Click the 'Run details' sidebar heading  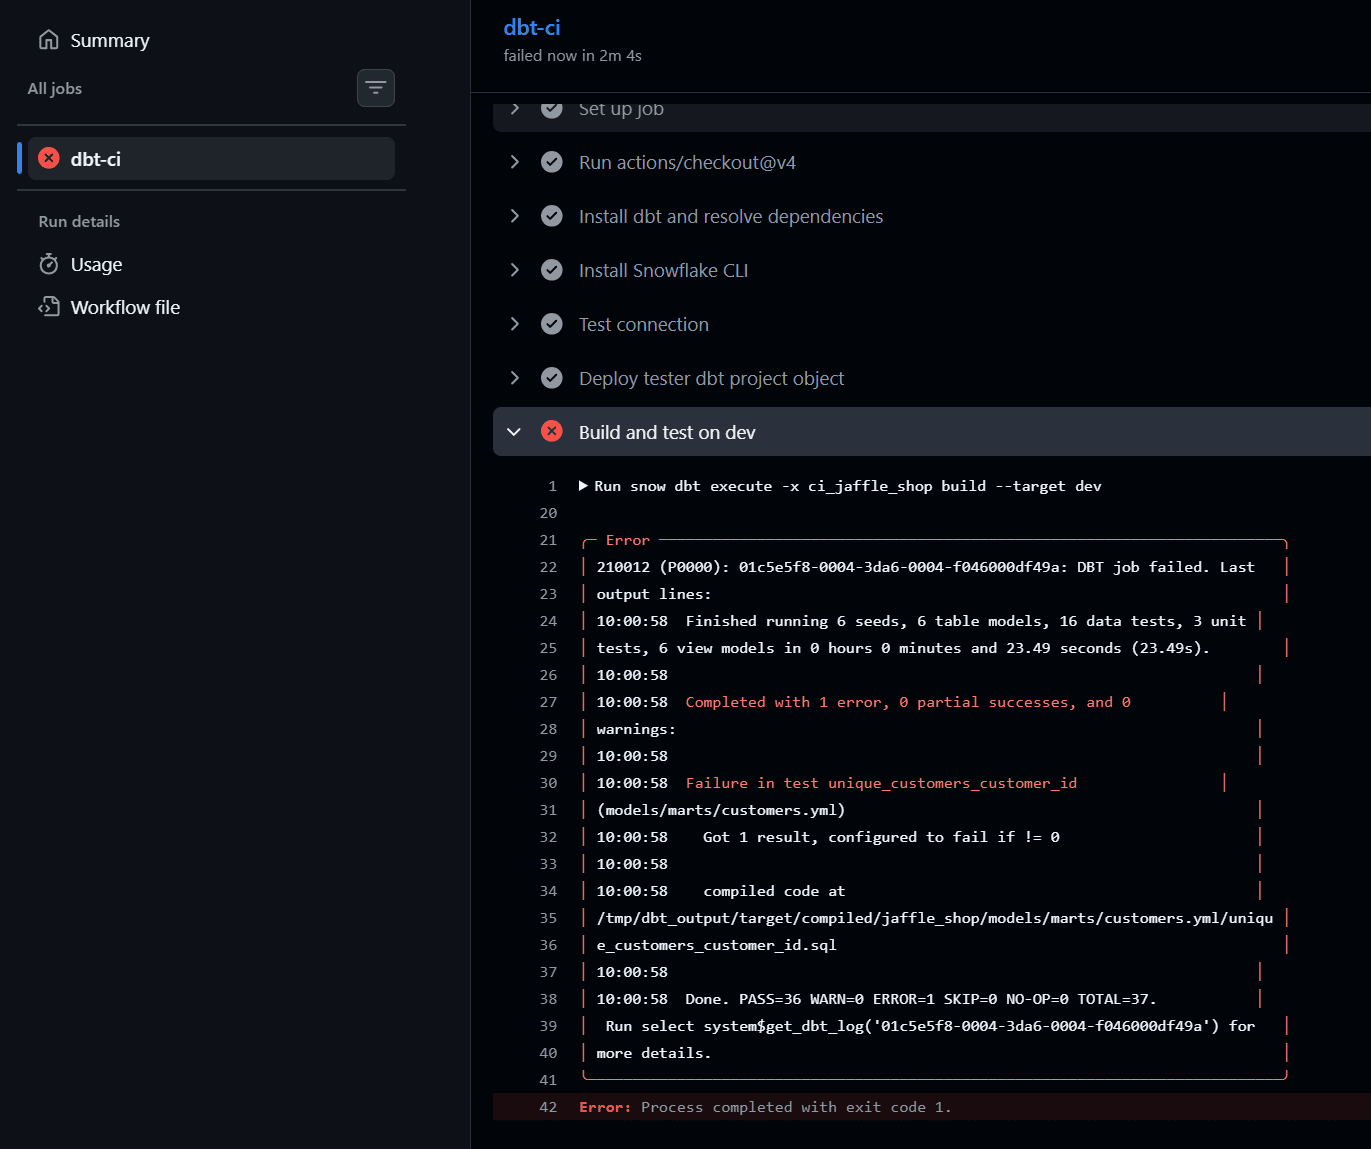[x=79, y=221]
